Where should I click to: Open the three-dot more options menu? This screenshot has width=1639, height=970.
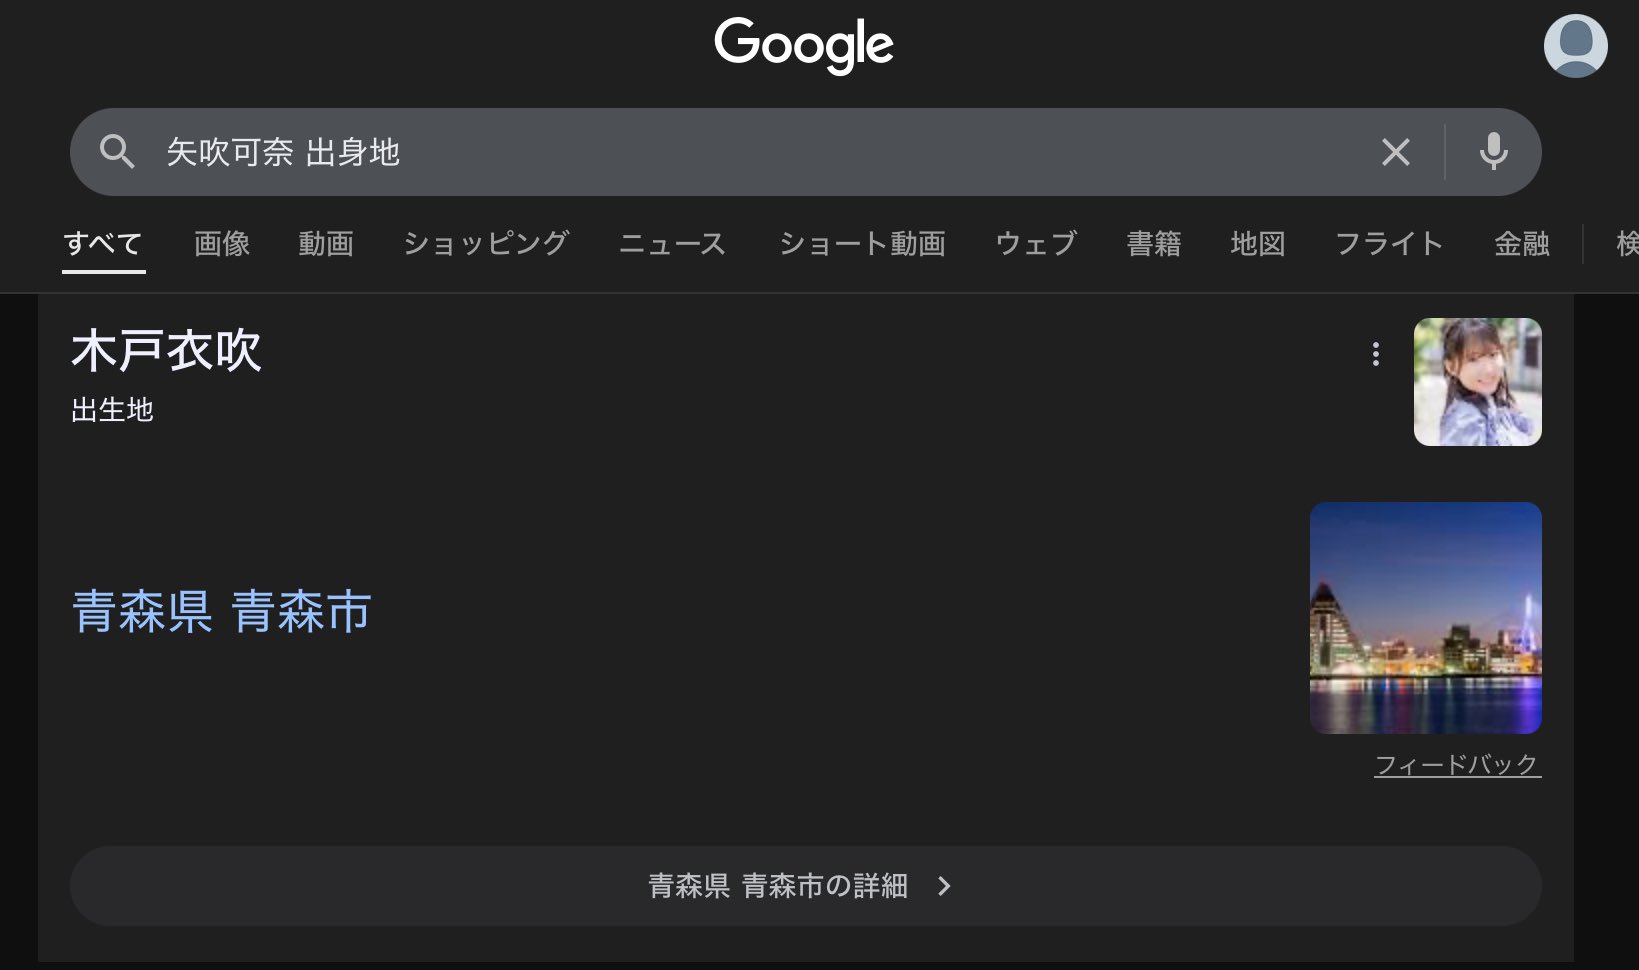(x=1376, y=354)
